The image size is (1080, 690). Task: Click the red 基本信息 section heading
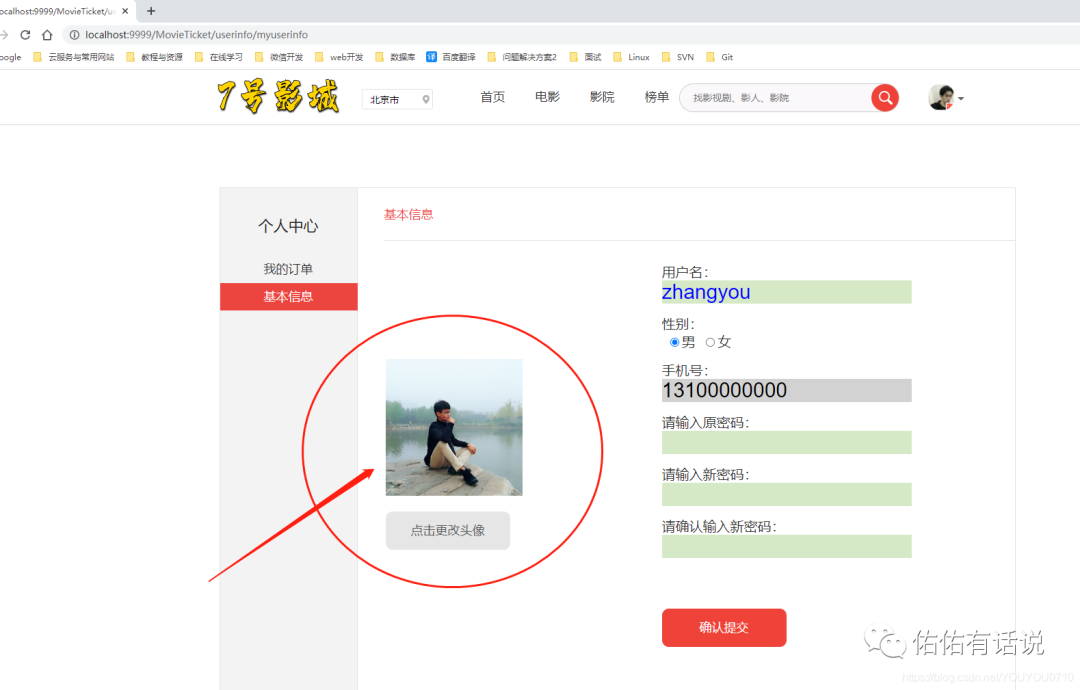tap(408, 215)
